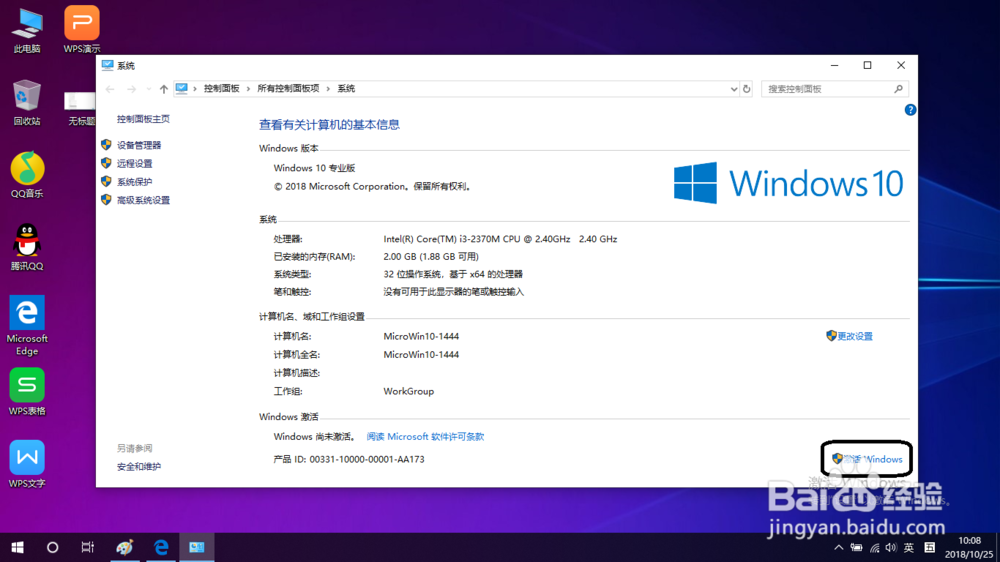This screenshot has height=562, width=1000.
Task: Click the clock showing 10:08
Action: (x=969, y=540)
